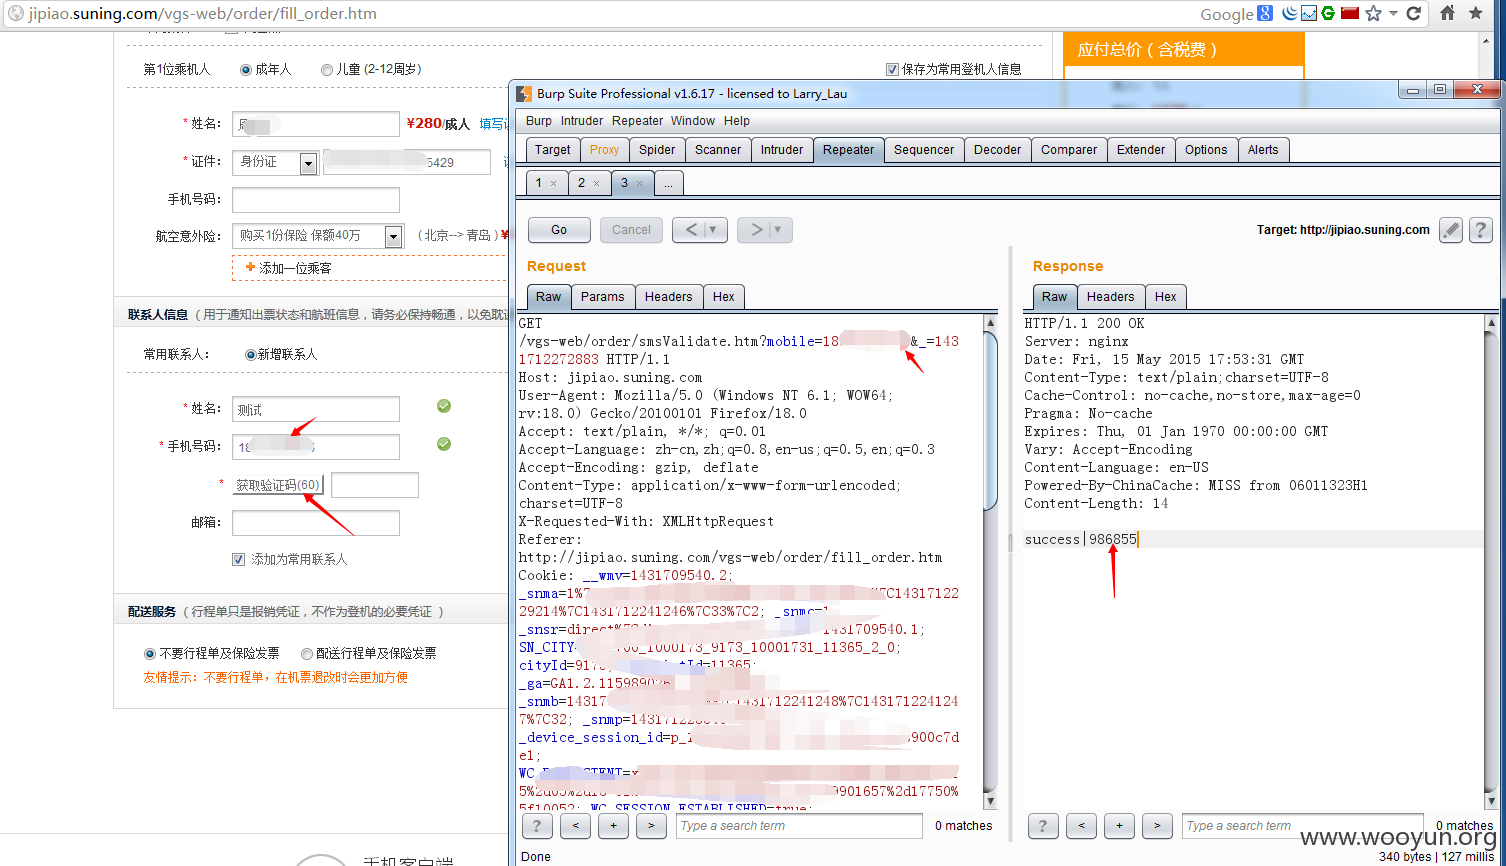Open the Intruder menu in the menu bar
The width and height of the screenshot is (1506, 866).
582,121
